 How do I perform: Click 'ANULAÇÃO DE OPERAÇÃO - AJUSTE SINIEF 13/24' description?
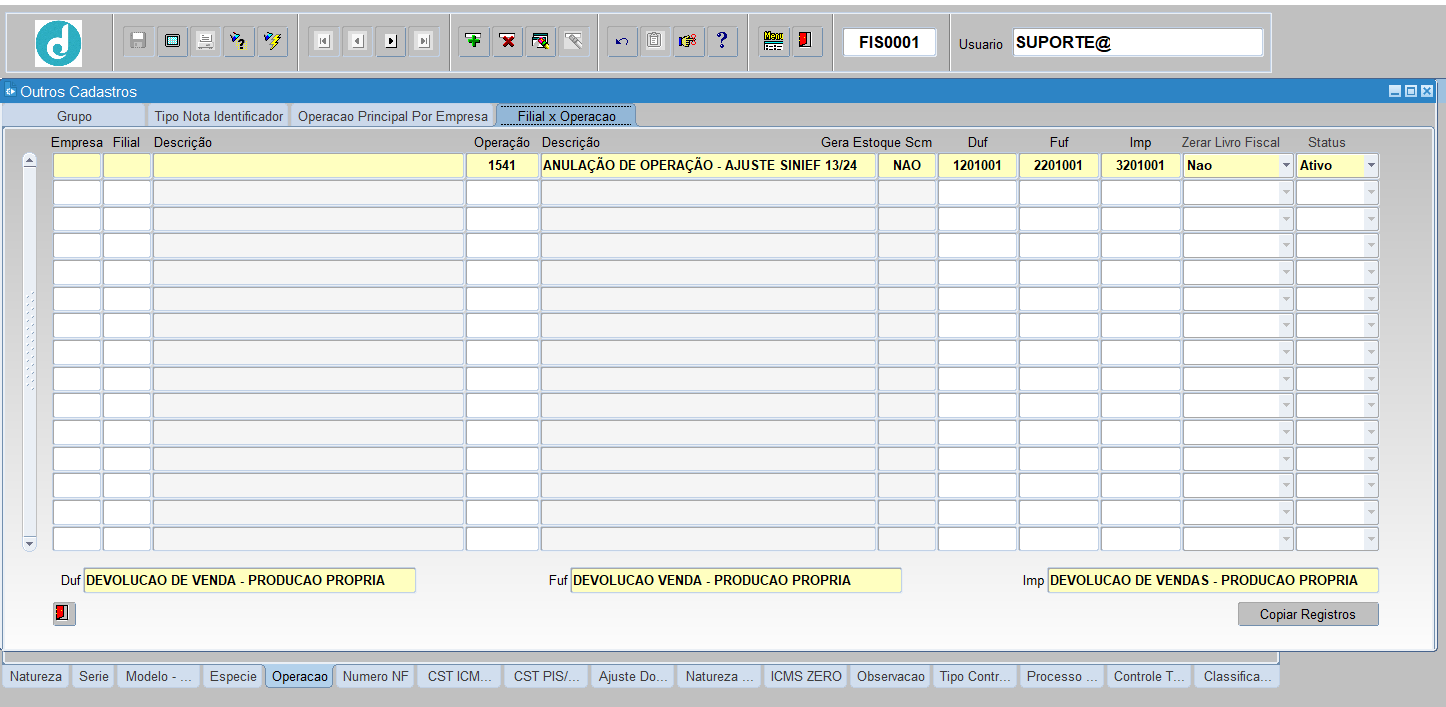click(708, 166)
